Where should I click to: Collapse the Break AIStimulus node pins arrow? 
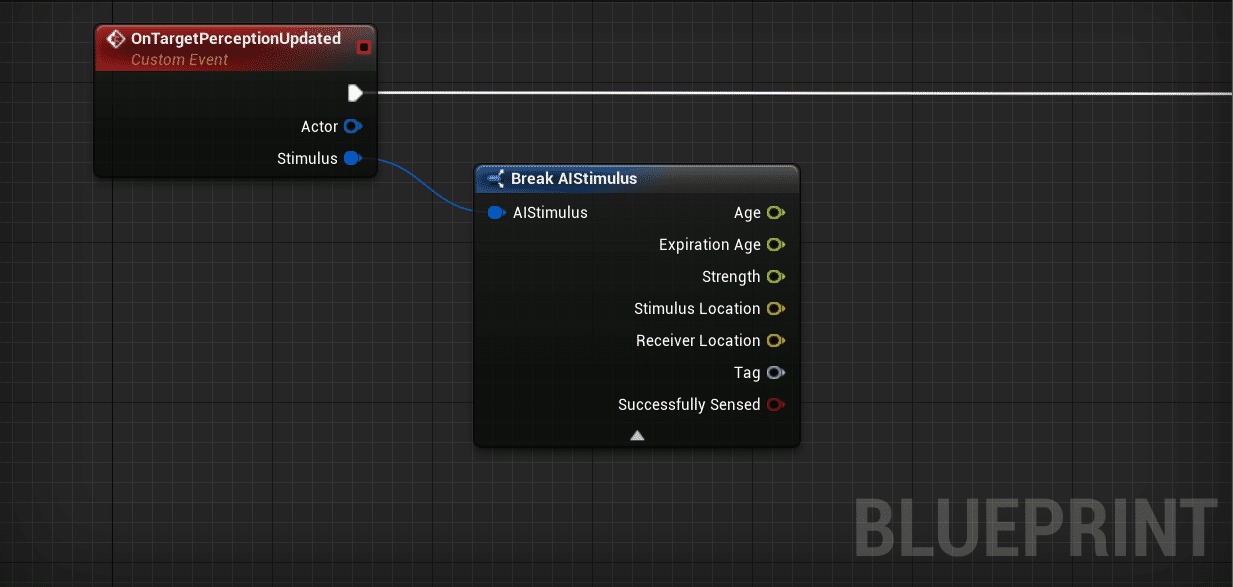click(637, 436)
